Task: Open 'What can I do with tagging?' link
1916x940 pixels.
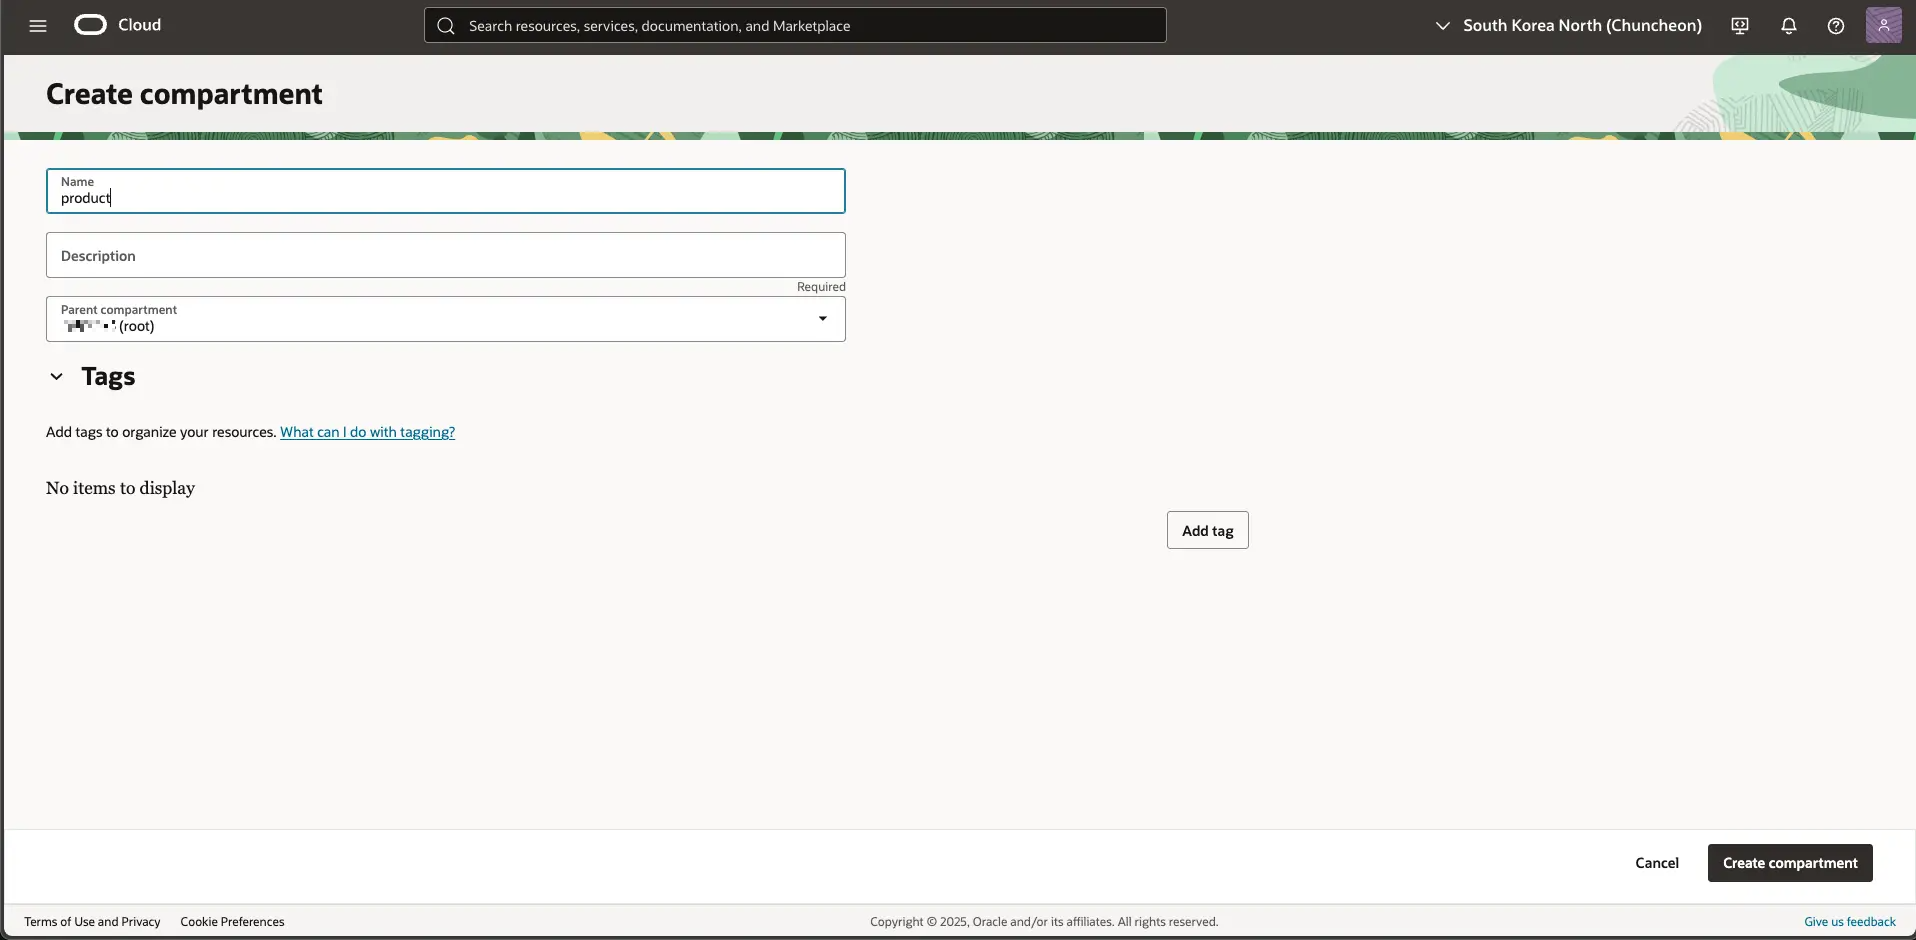Action: pos(367,432)
